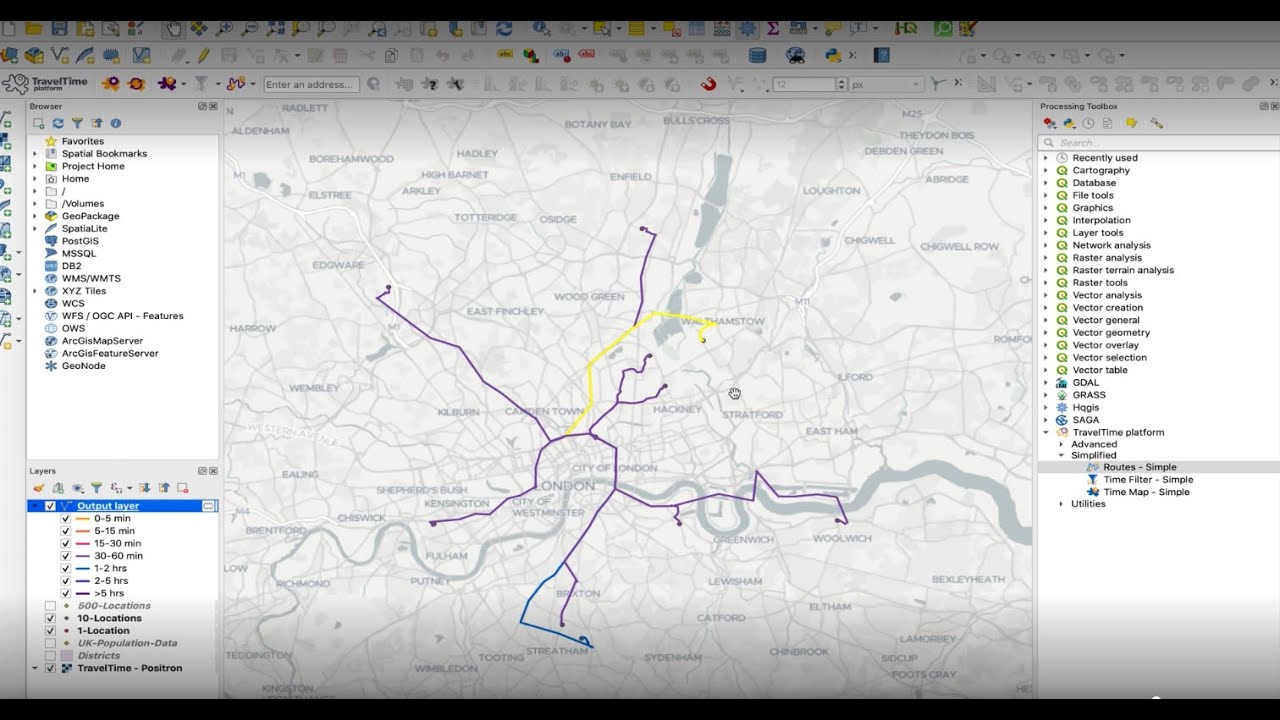This screenshot has height=720, width=1280.
Task: Select the Recently used toolbox group
Action: (1105, 158)
